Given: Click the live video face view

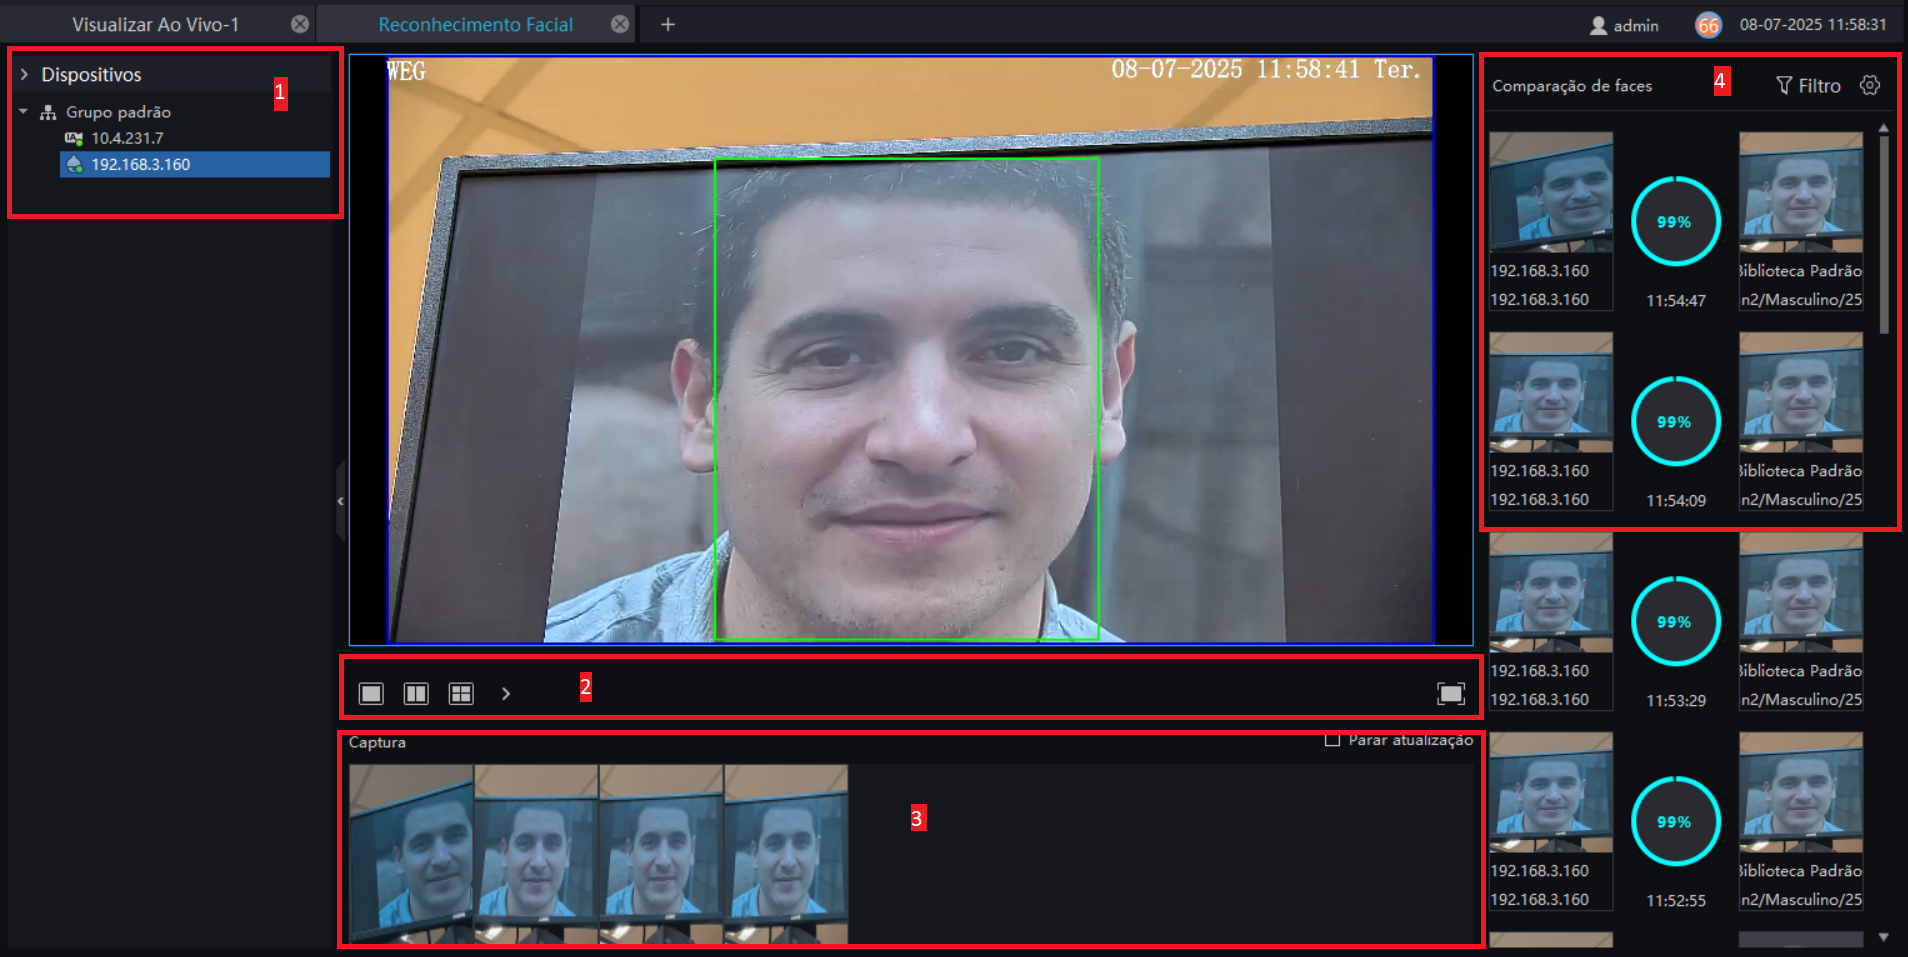Looking at the screenshot, I should pyautogui.click(x=910, y=350).
